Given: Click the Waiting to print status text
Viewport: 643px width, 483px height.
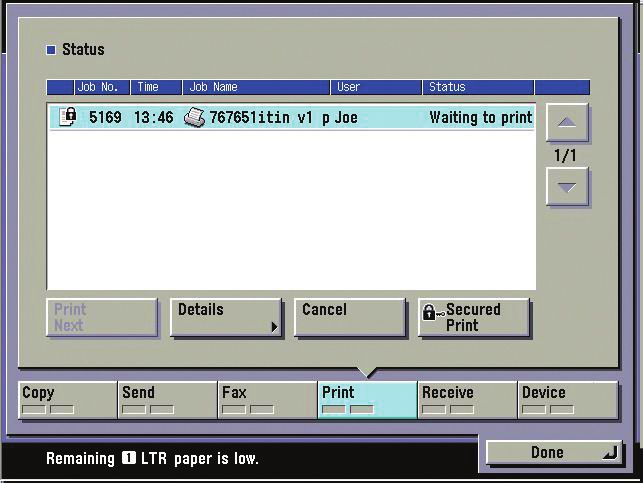Looking at the screenshot, I should [x=481, y=118].
